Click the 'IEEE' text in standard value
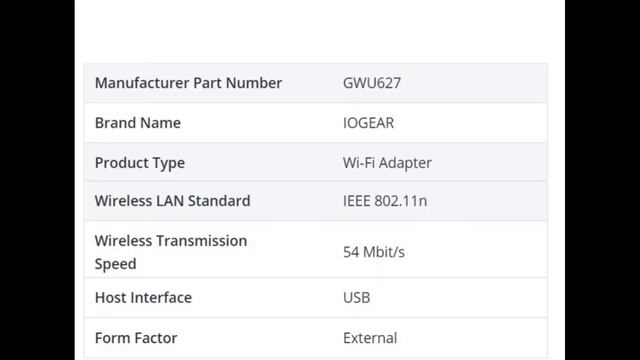Viewport: 640px width, 360px height. pos(357,201)
